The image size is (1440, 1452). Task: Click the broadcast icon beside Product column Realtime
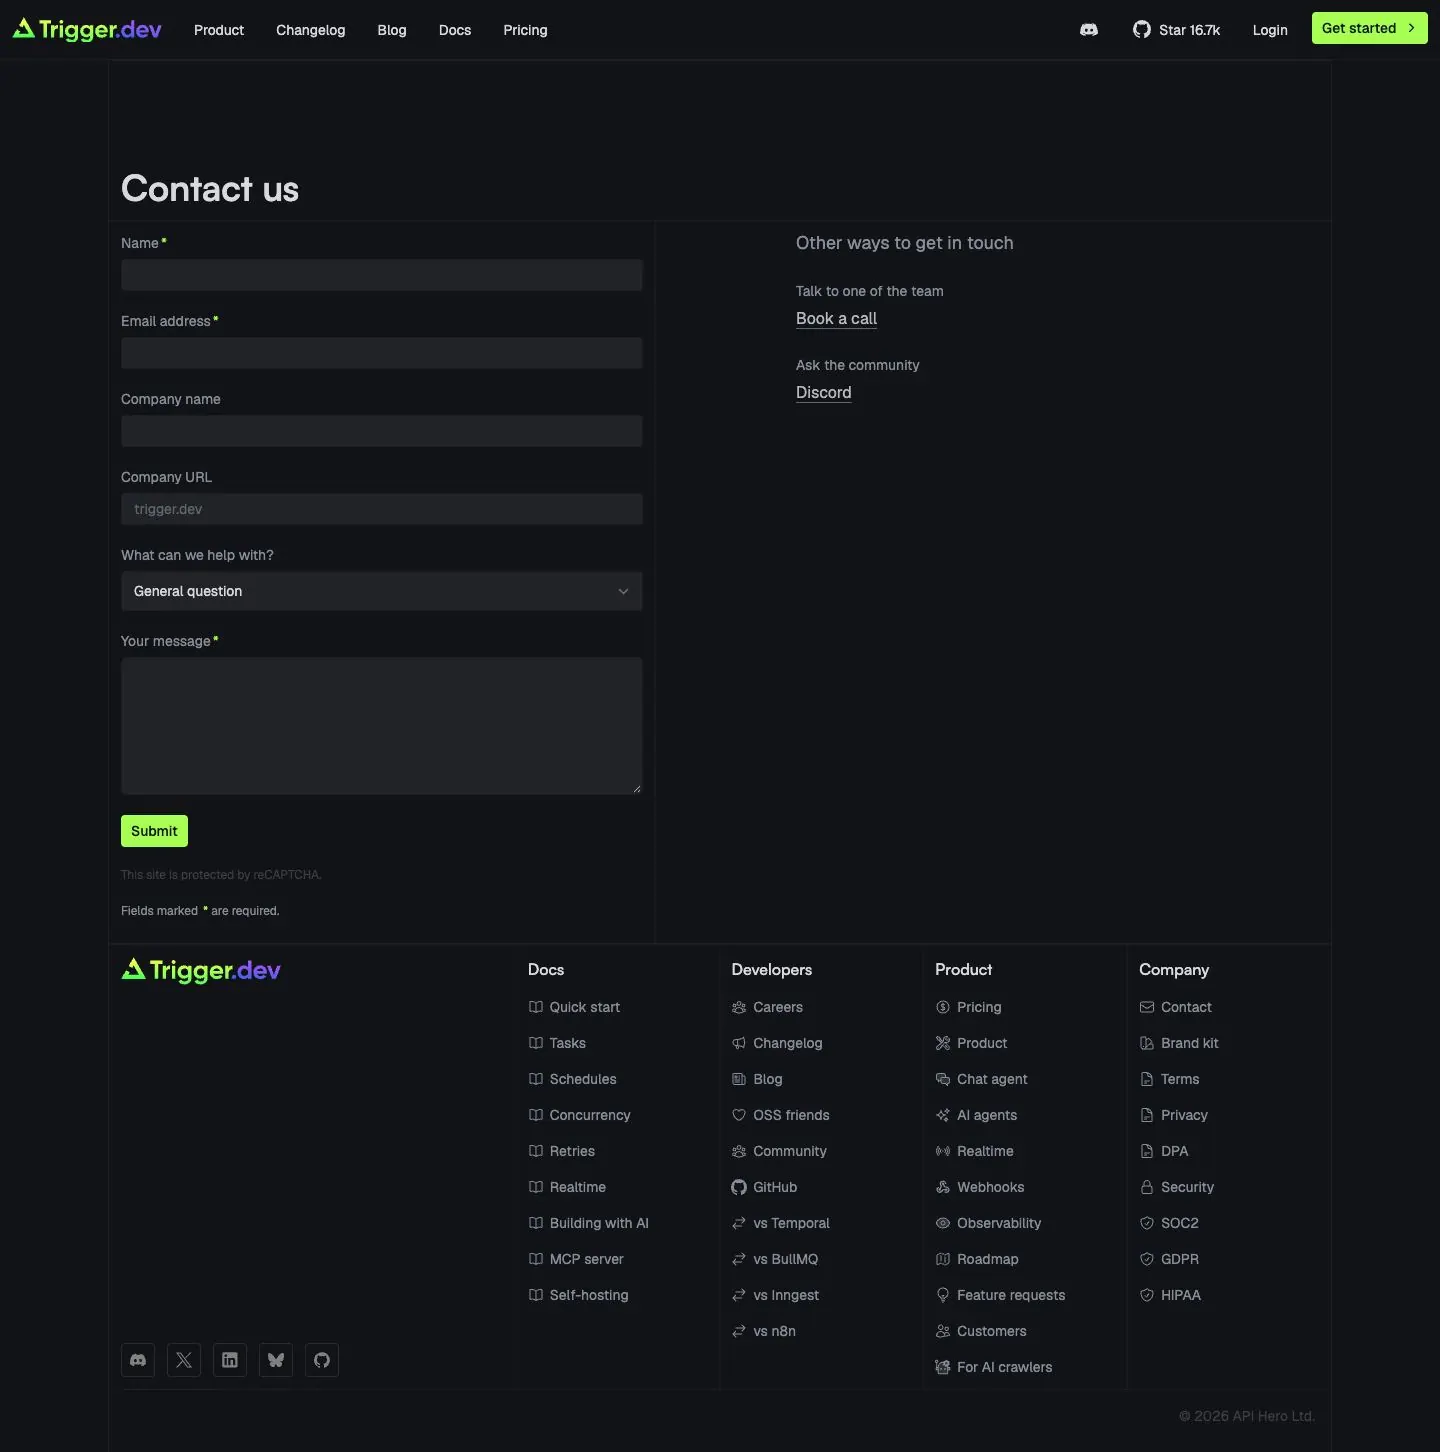pyautogui.click(x=943, y=1151)
